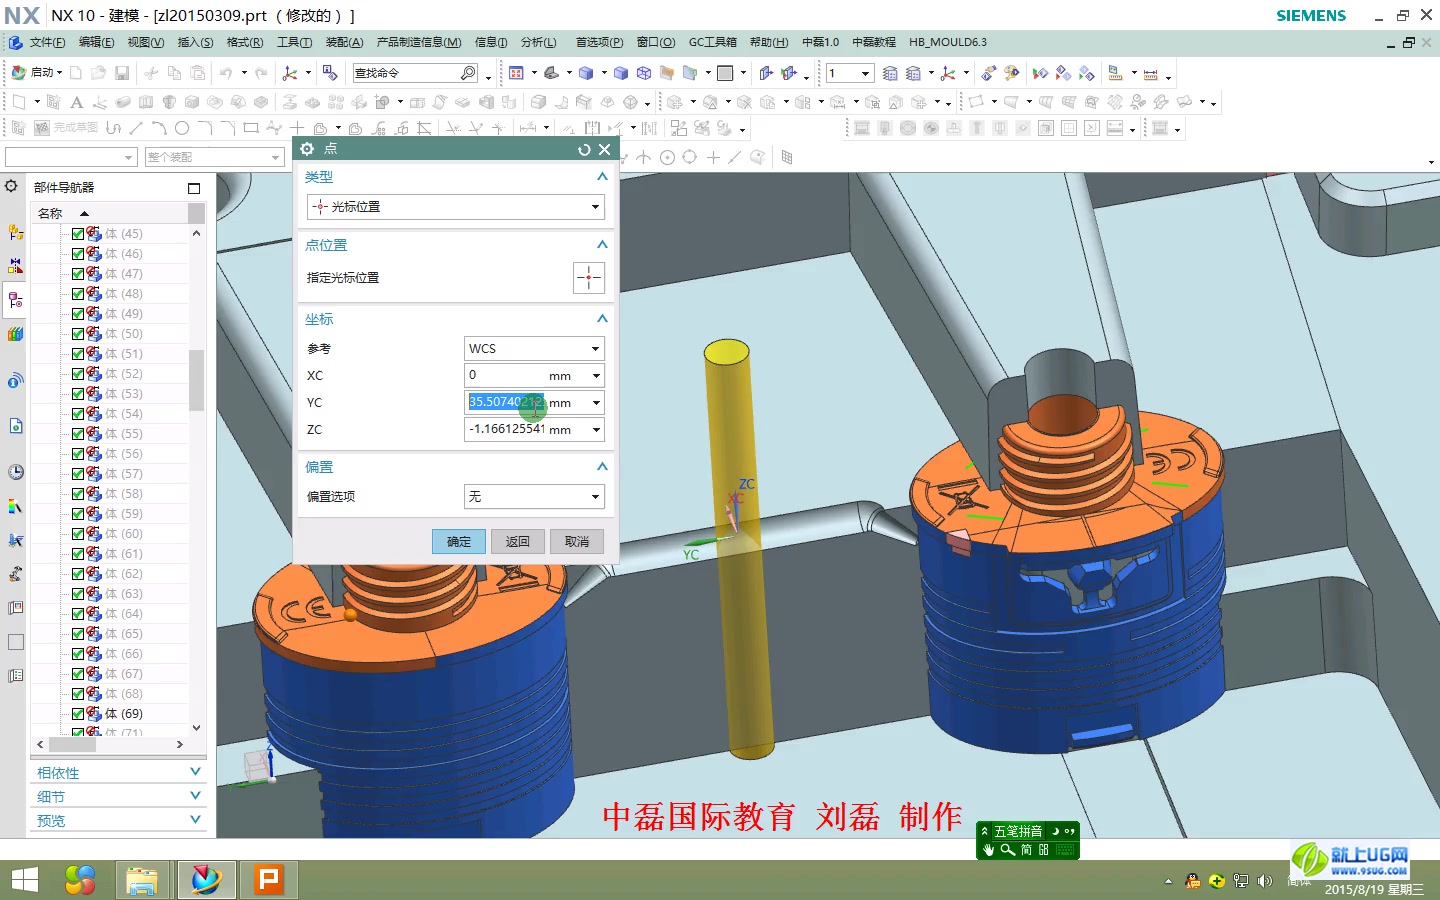Screen dimensions: 1440x900
Task: Click the grid icon on the selection bar
Action: pos(787,157)
